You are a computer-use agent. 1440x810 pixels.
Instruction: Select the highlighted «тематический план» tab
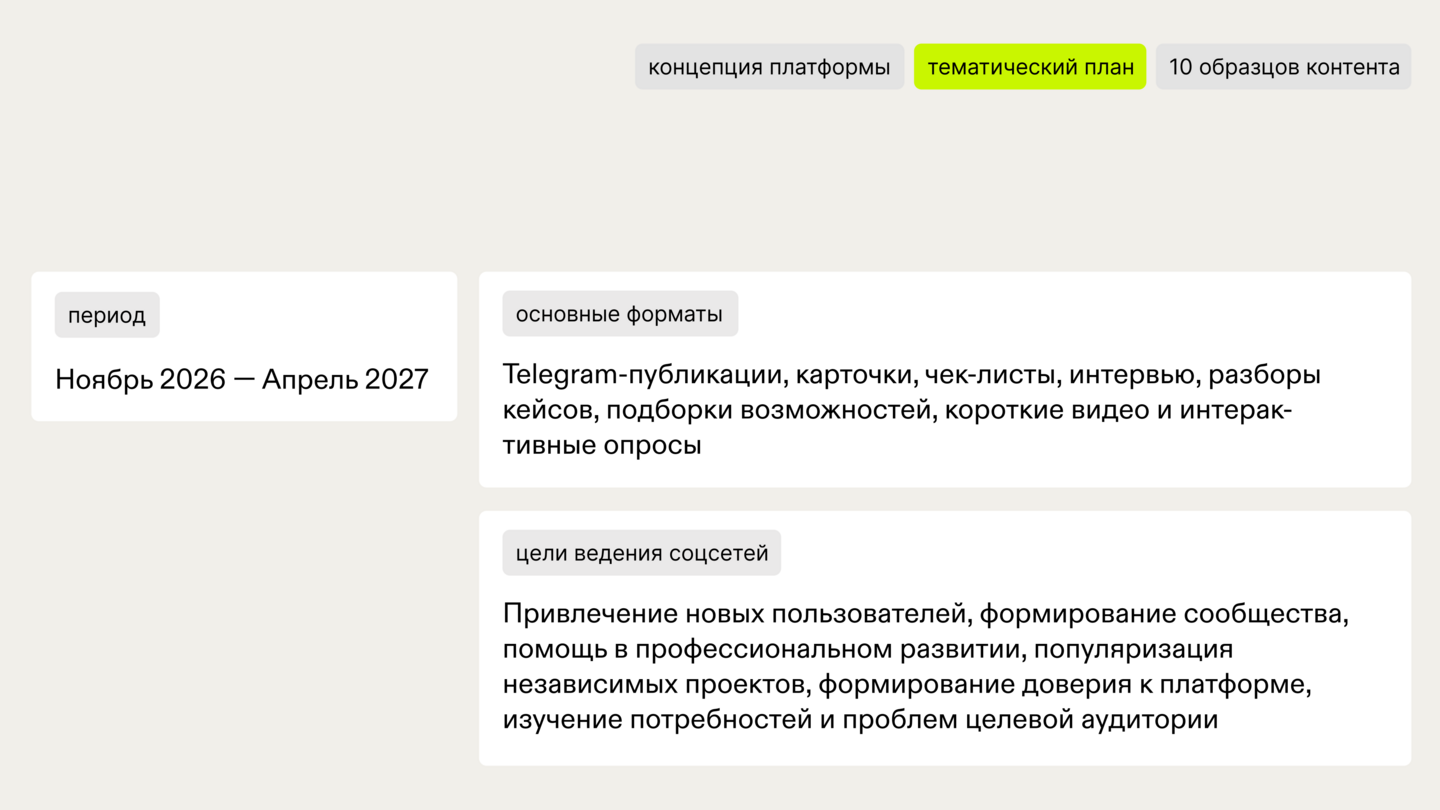(1030, 67)
